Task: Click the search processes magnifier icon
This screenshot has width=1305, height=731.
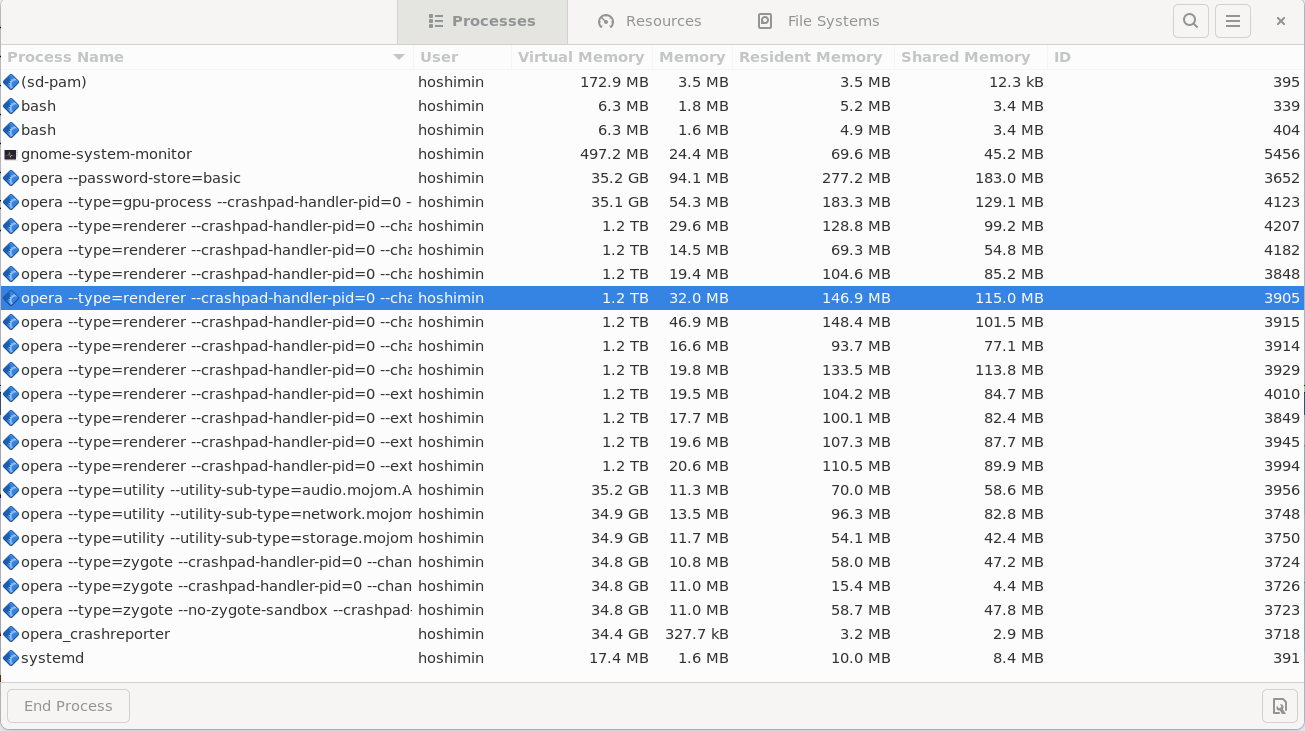Action: pyautogui.click(x=1190, y=21)
